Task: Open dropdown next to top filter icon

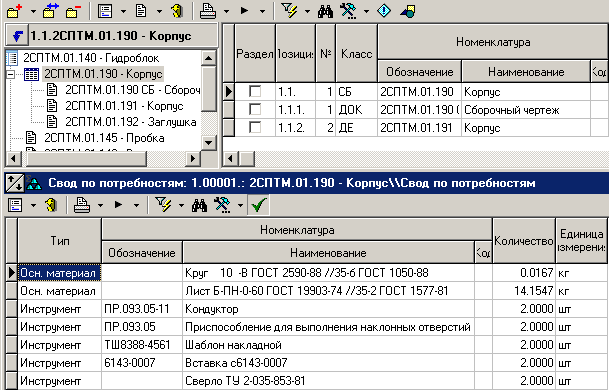Action: point(308,12)
